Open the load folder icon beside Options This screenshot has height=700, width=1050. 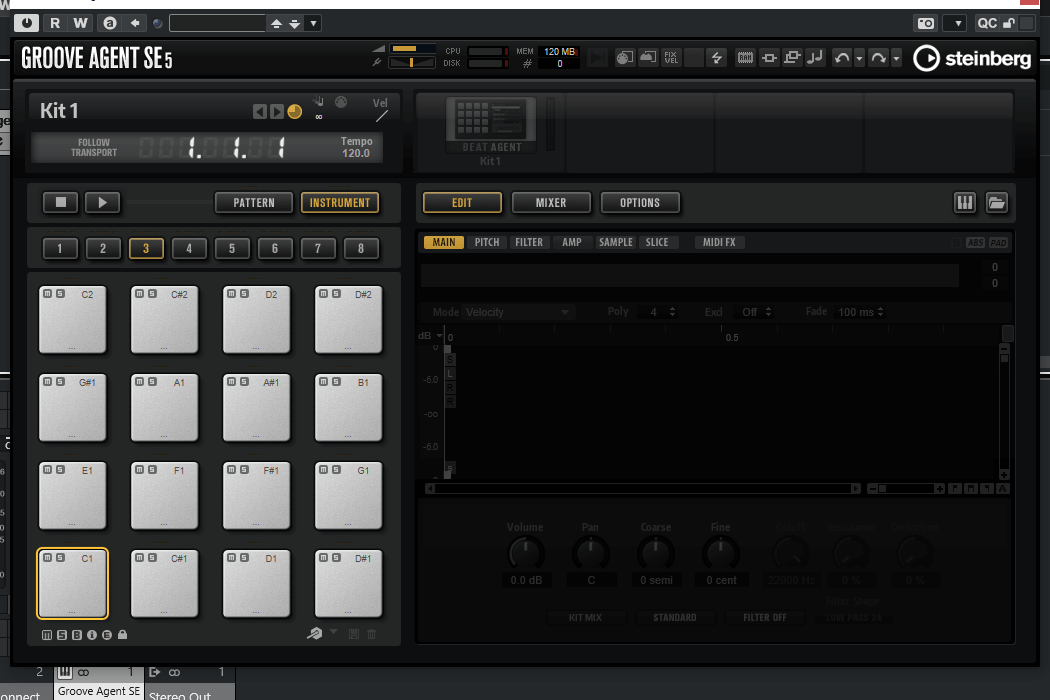(996, 202)
